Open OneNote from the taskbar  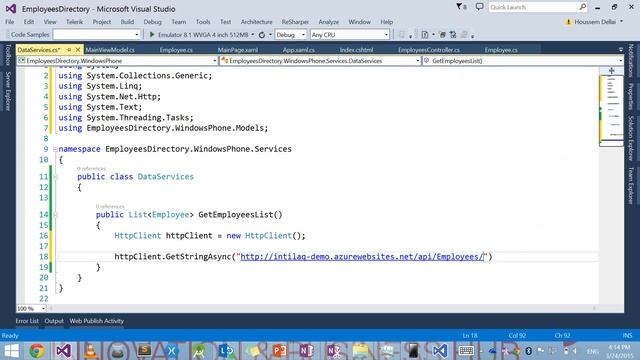(x=307, y=351)
